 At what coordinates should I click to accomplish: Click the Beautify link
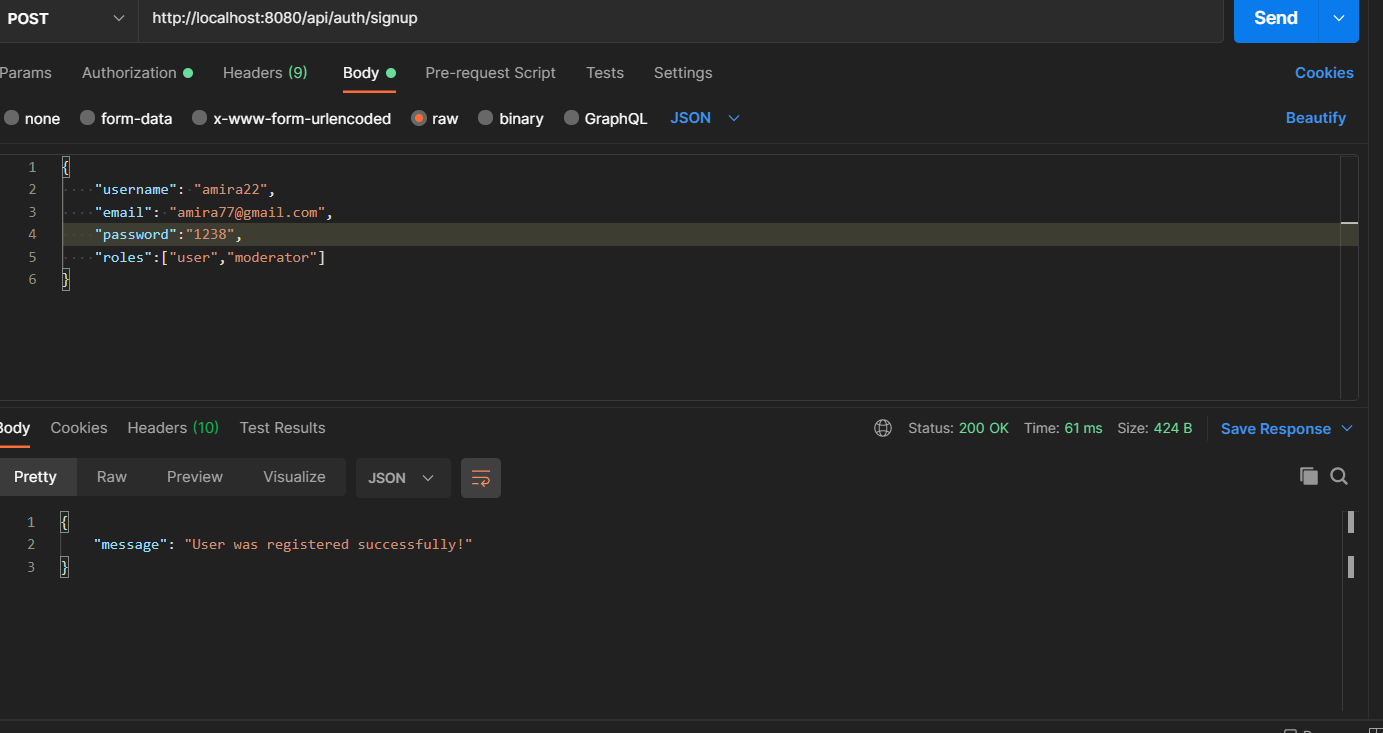(1315, 118)
